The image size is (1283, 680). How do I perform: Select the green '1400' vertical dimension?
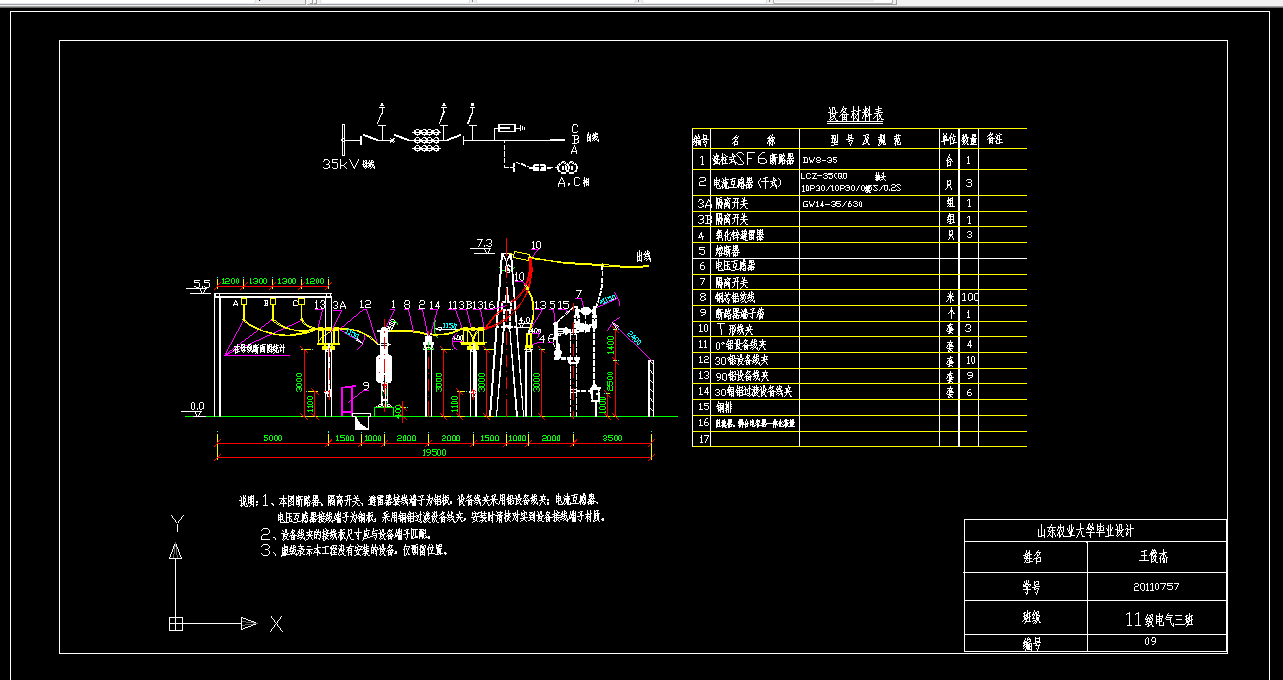coord(610,346)
